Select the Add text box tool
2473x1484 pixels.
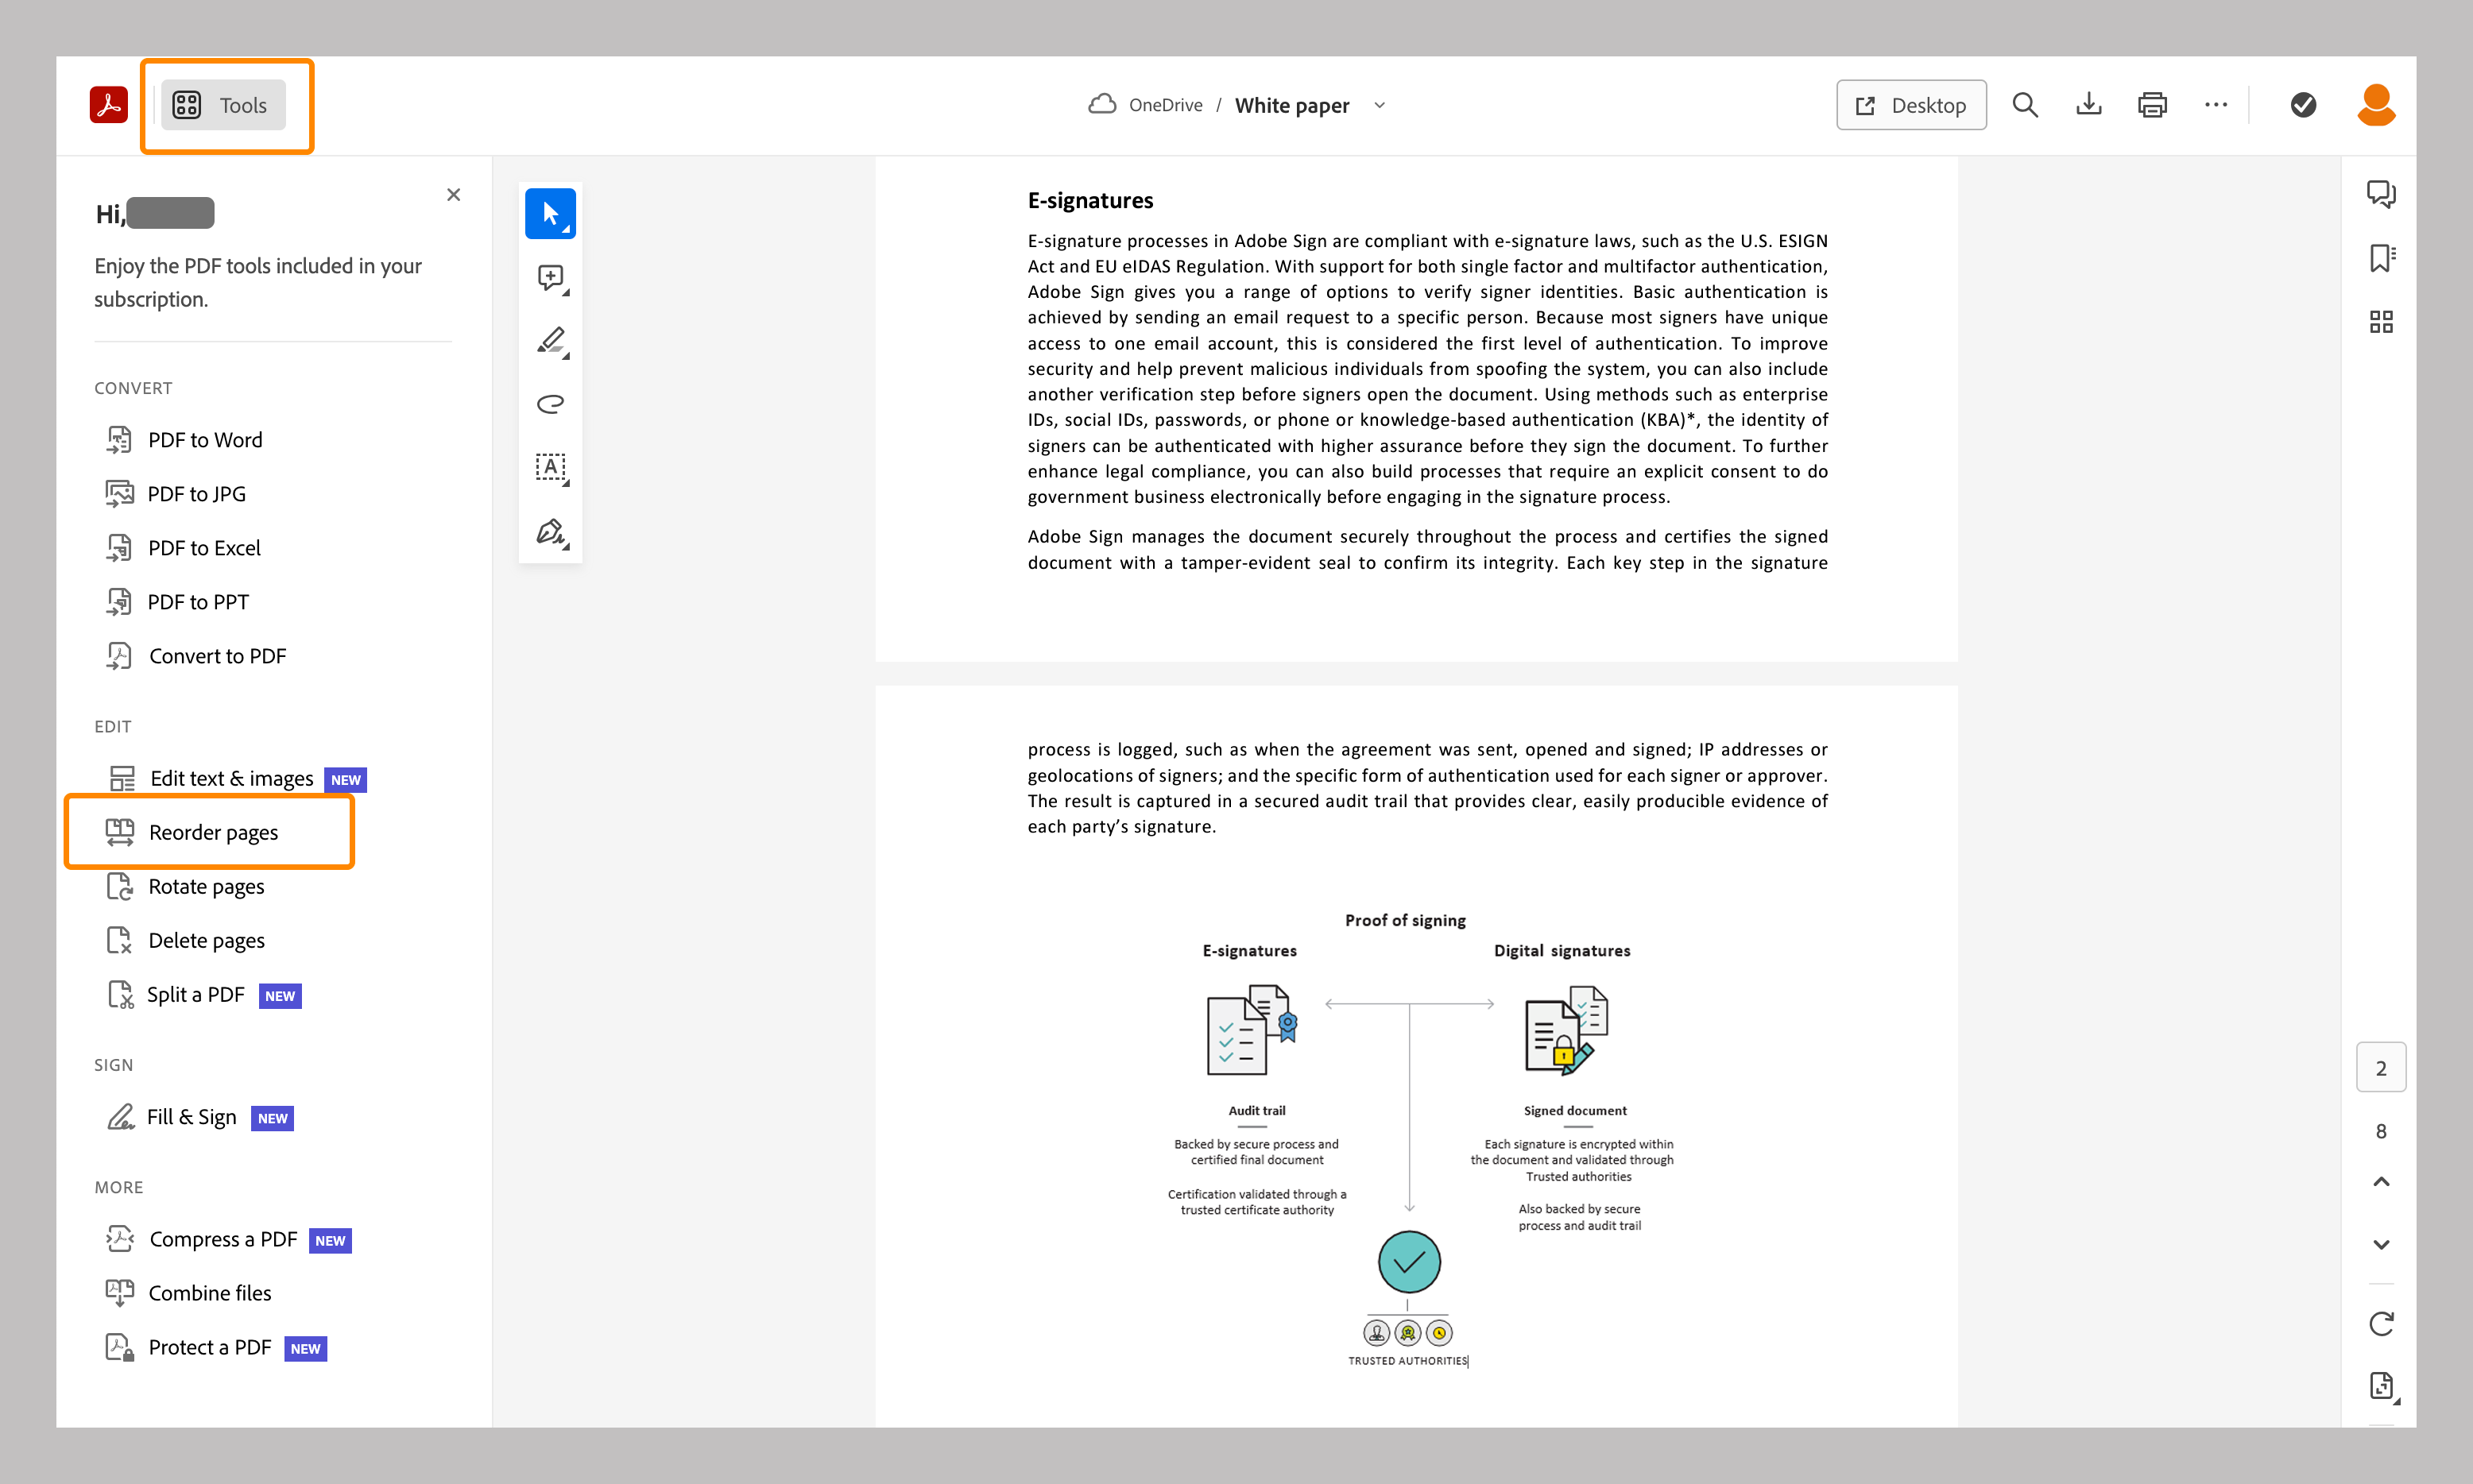click(550, 467)
